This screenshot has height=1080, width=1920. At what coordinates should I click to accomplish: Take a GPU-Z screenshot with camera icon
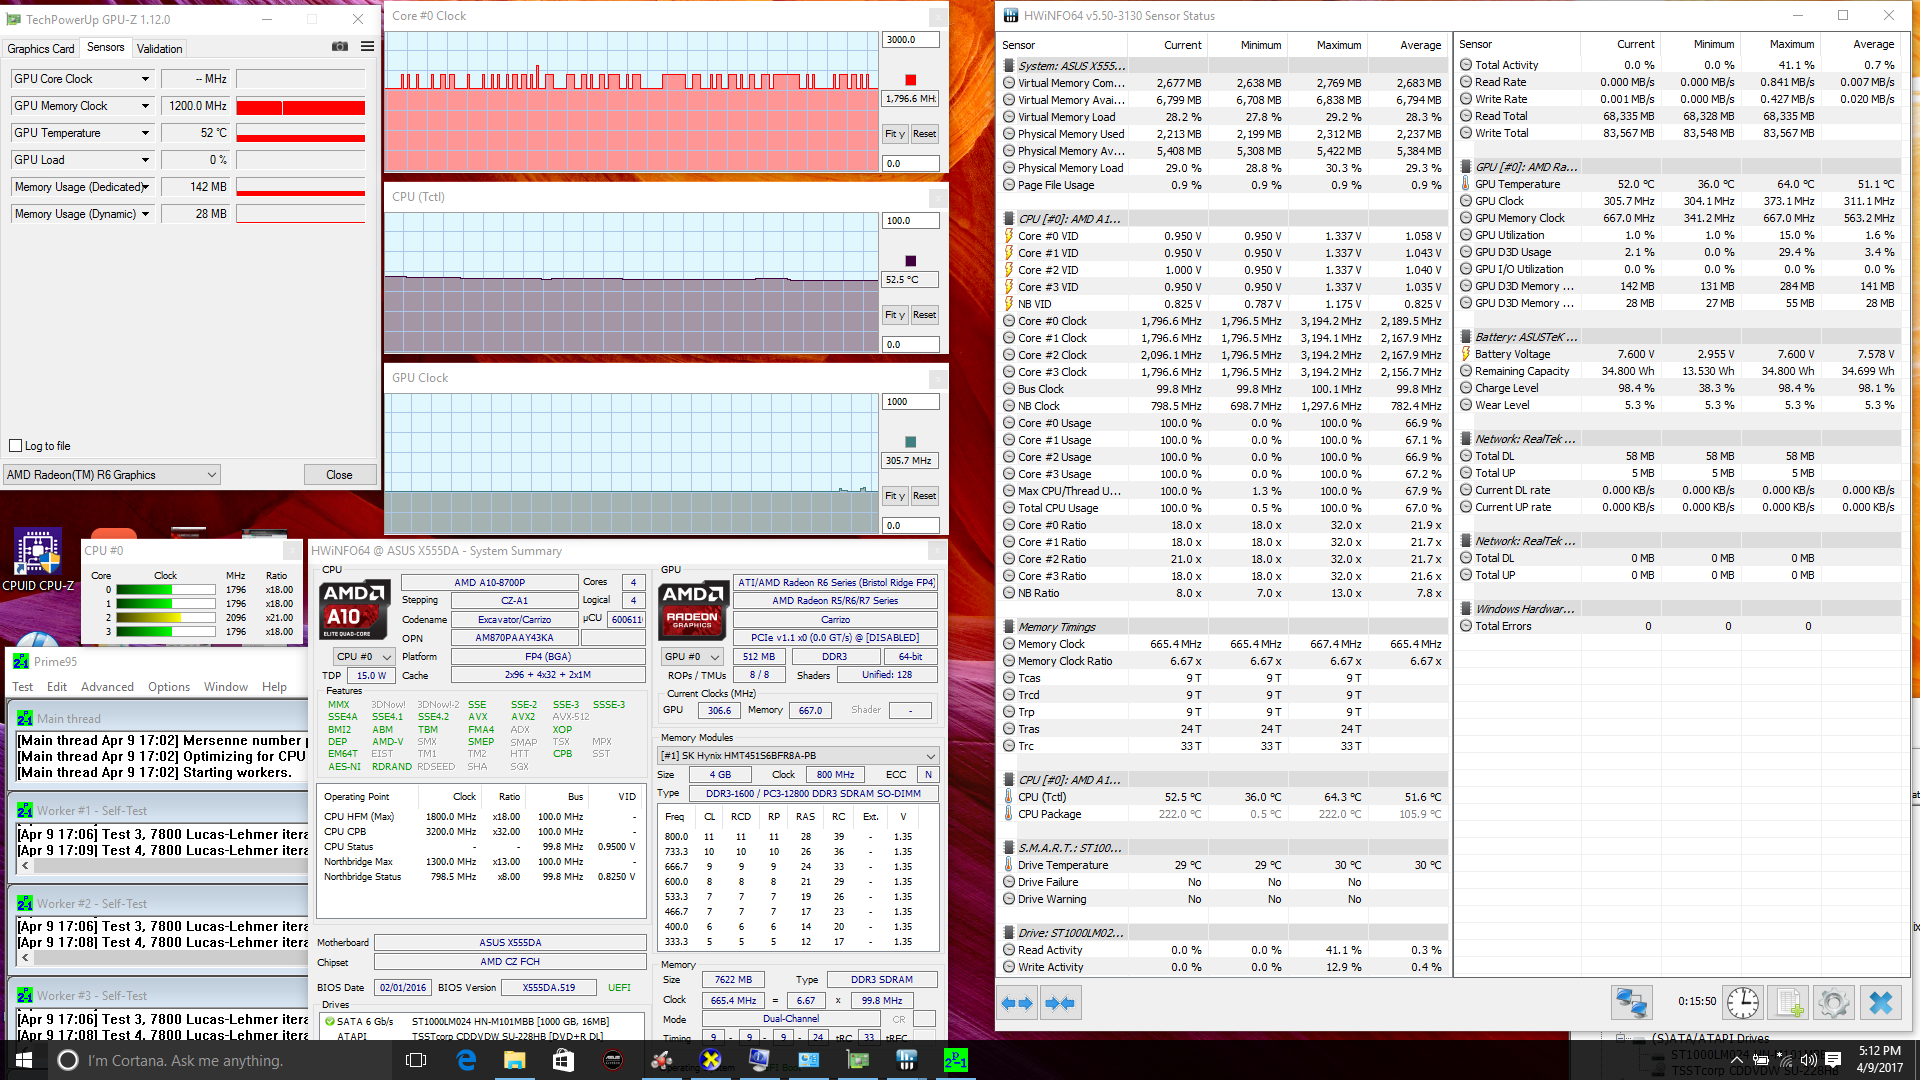pyautogui.click(x=340, y=46)
